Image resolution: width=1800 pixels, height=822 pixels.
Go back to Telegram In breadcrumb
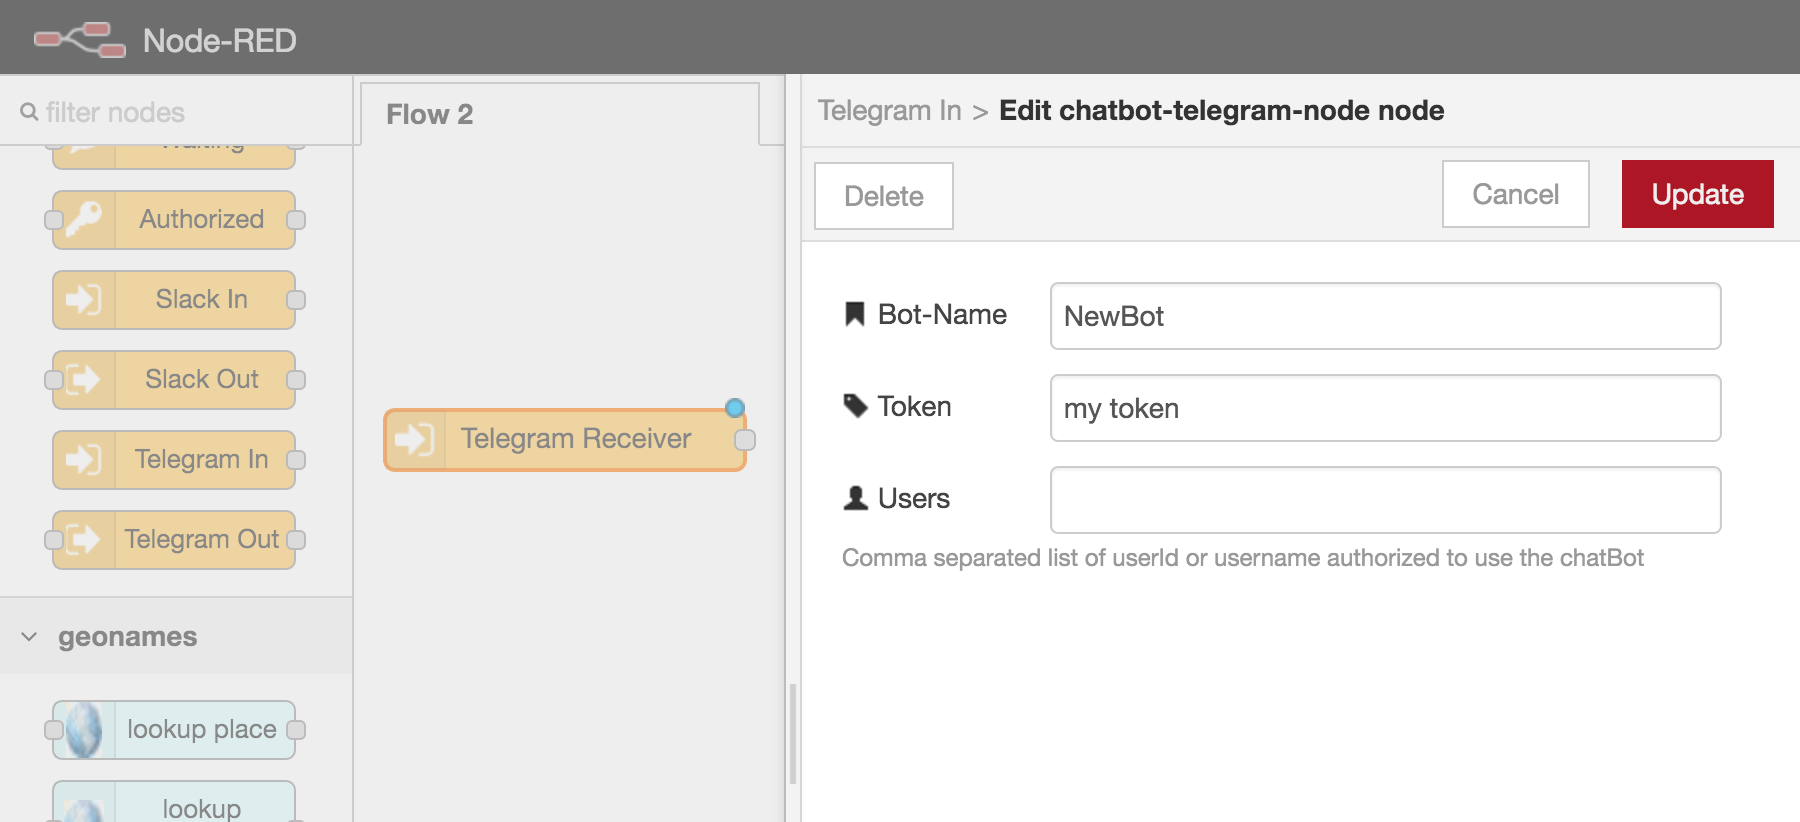click(x=889, y=110)
